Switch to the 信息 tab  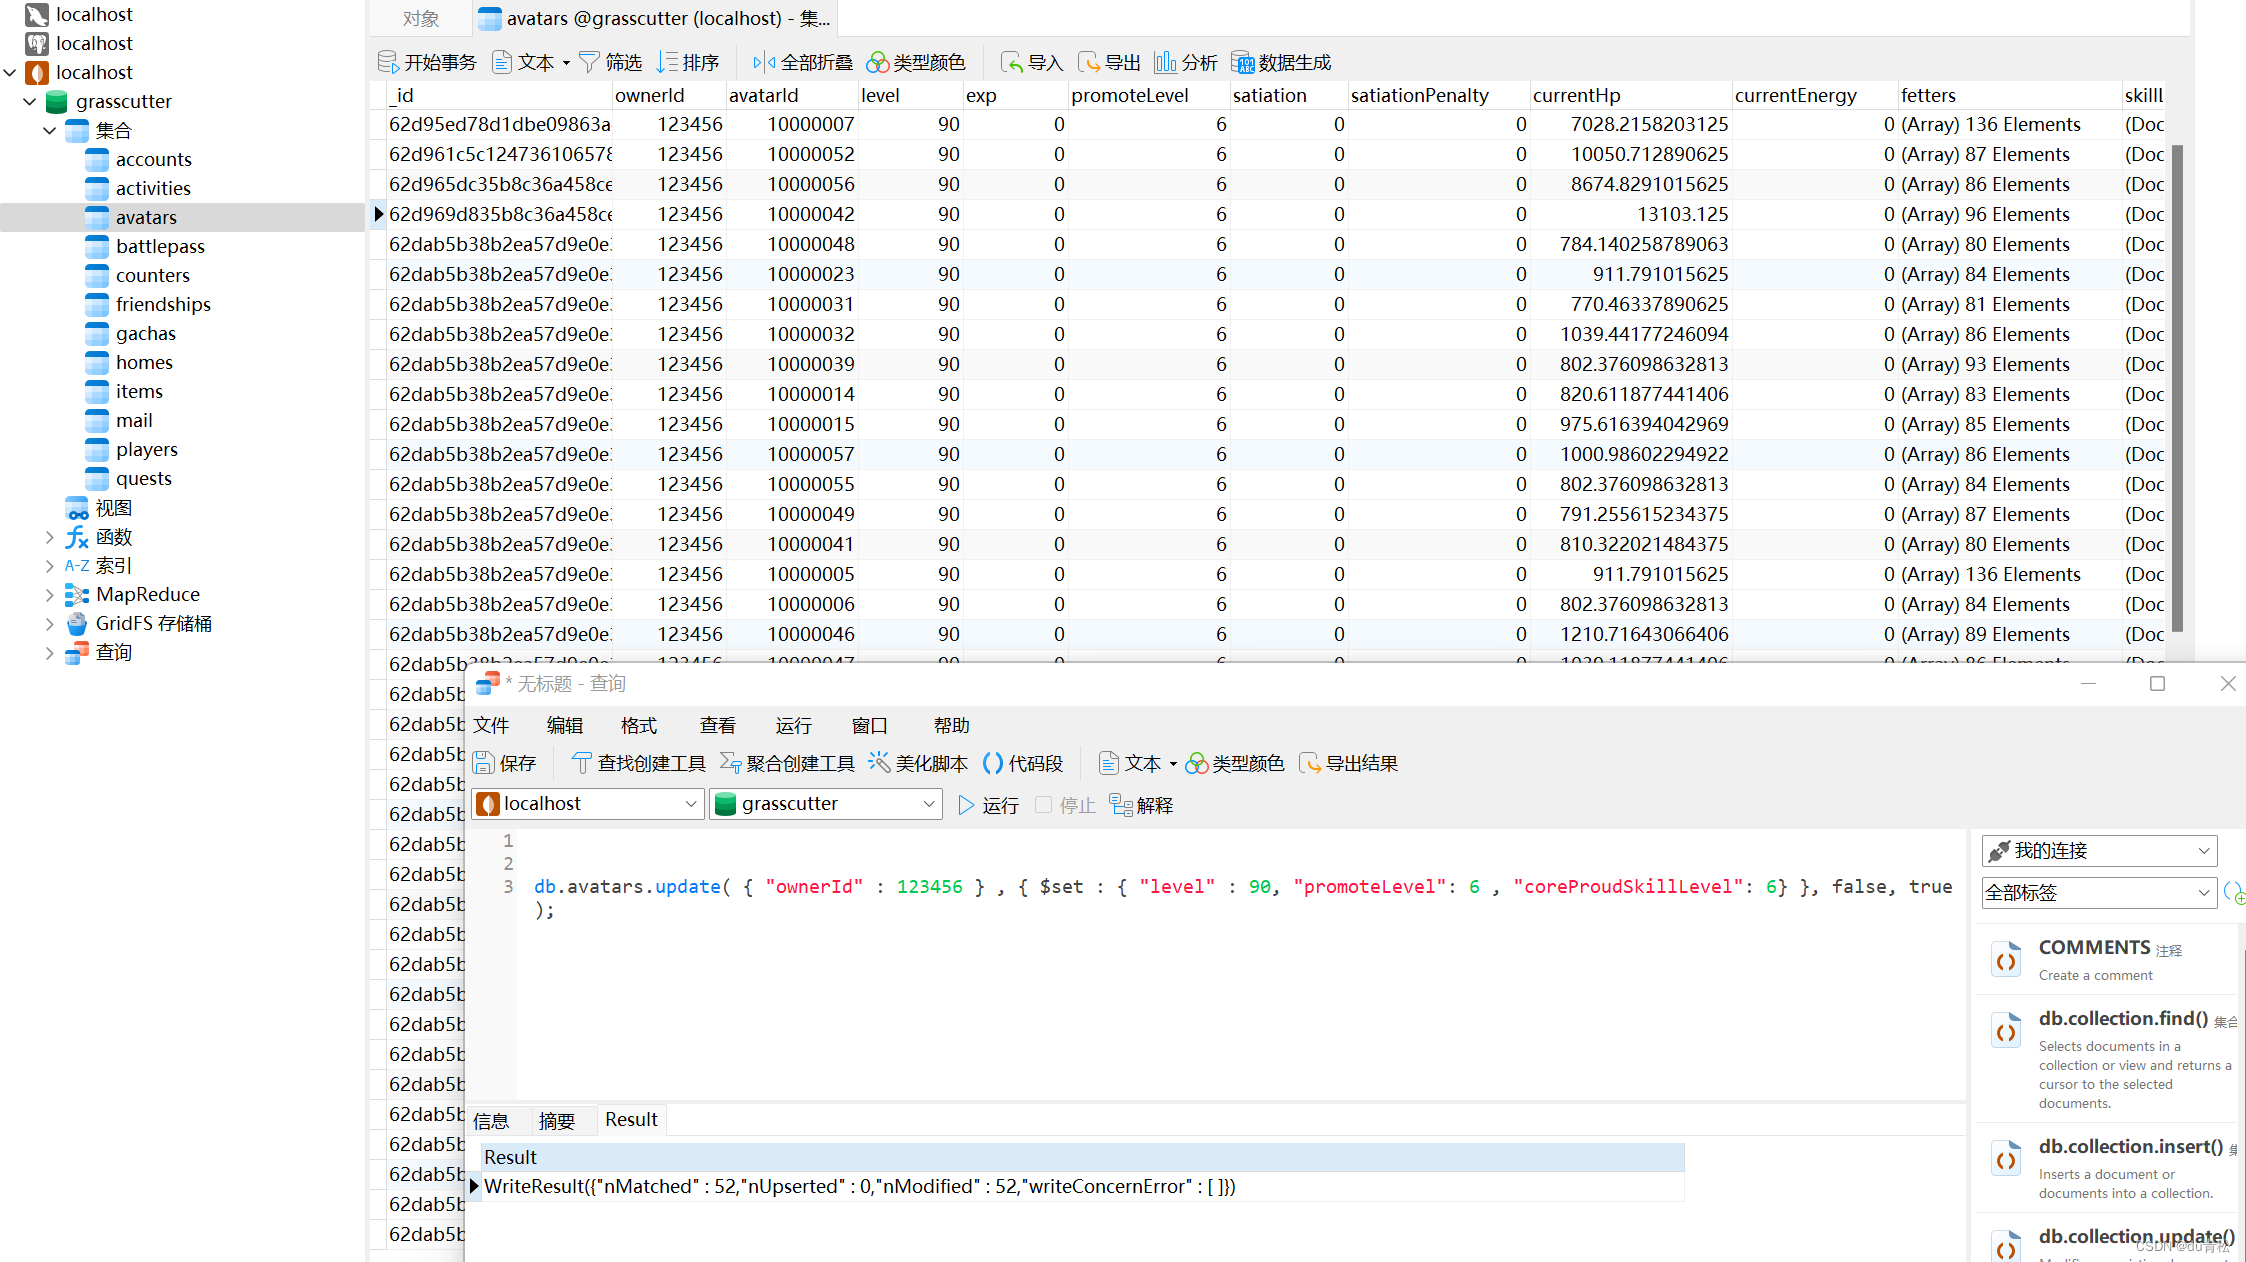coord(491,1120)
